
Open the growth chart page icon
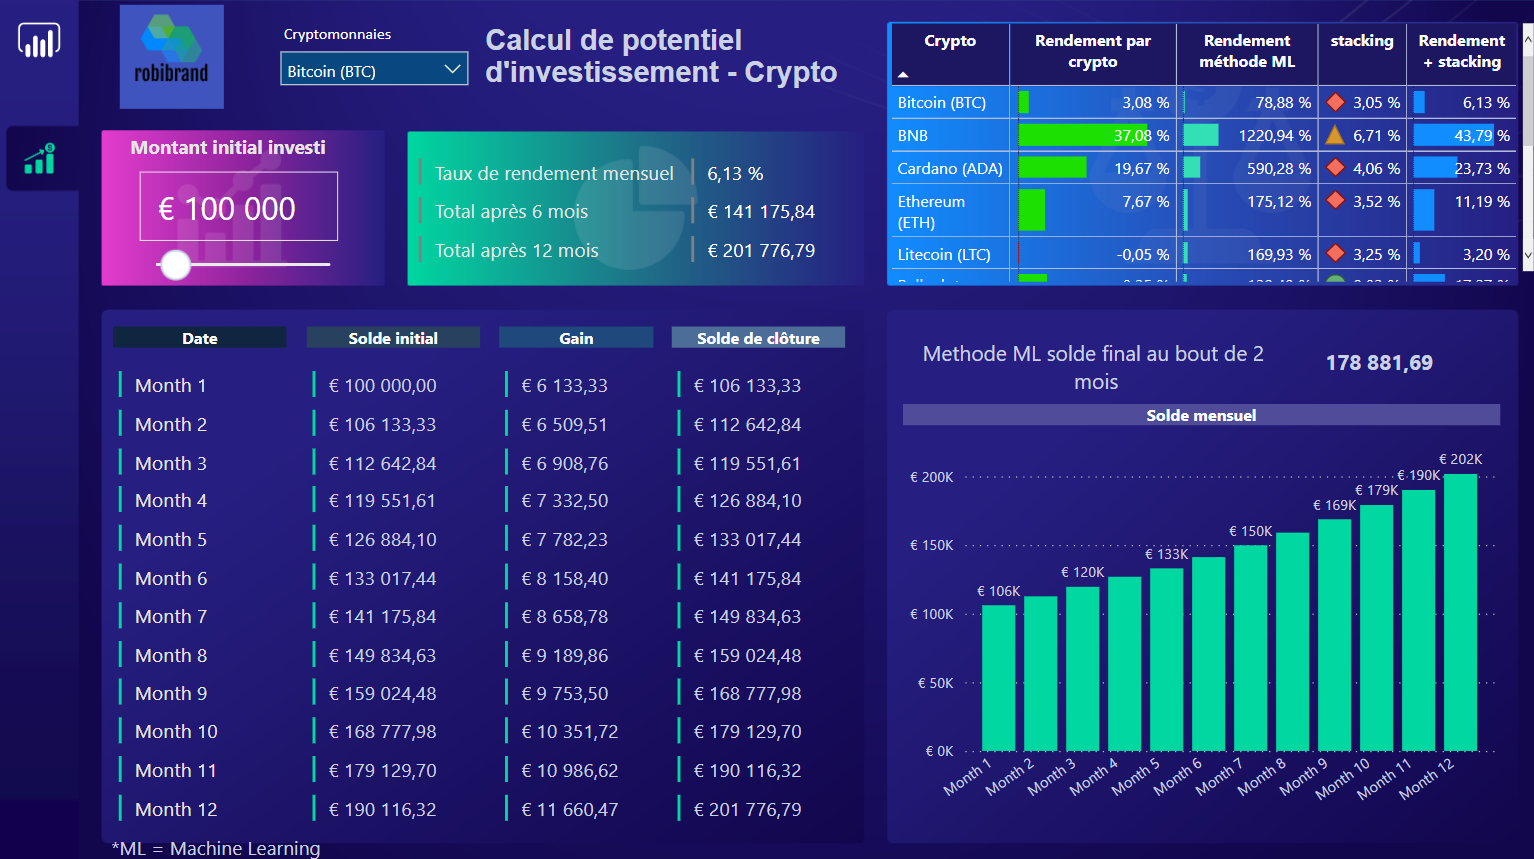(39, 159)
